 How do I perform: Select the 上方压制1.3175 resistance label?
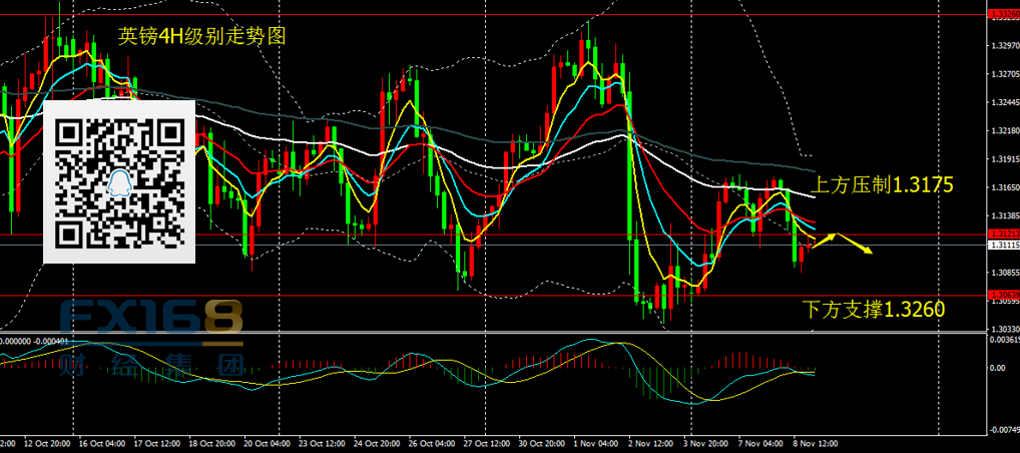coord(880,185)
